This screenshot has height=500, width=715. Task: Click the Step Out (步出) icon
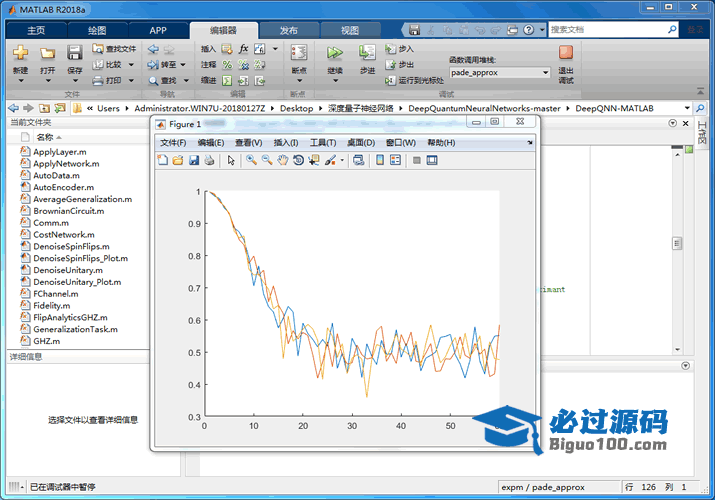tap(390, 65)
